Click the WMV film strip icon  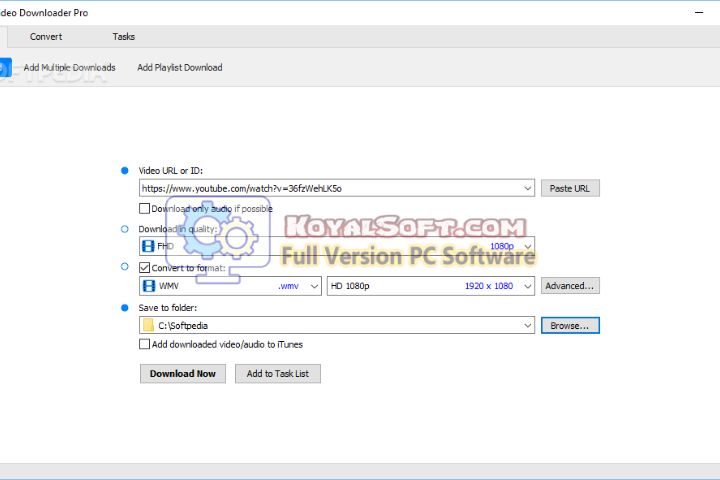[149, 286]
